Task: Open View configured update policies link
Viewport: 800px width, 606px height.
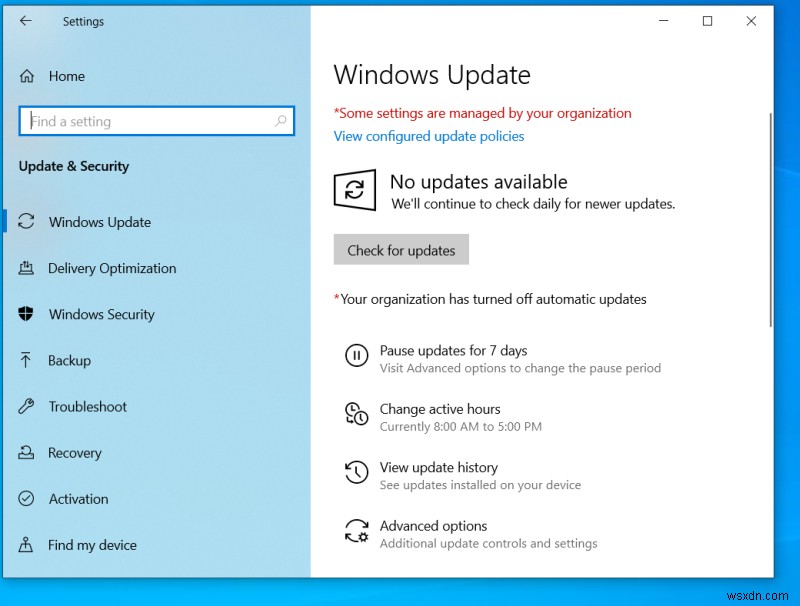Action: (x=428, y=136)
